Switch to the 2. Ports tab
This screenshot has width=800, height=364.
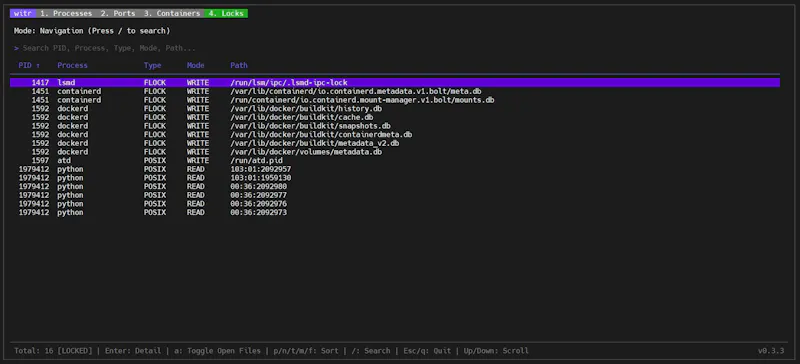tap(118, 13)
